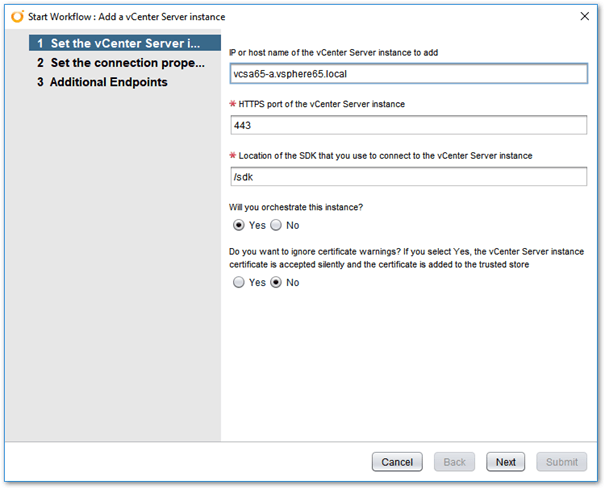The width and height of the screenshot is (605, 489).
Task: Click the vCenter host name input field
Action: 409,74
